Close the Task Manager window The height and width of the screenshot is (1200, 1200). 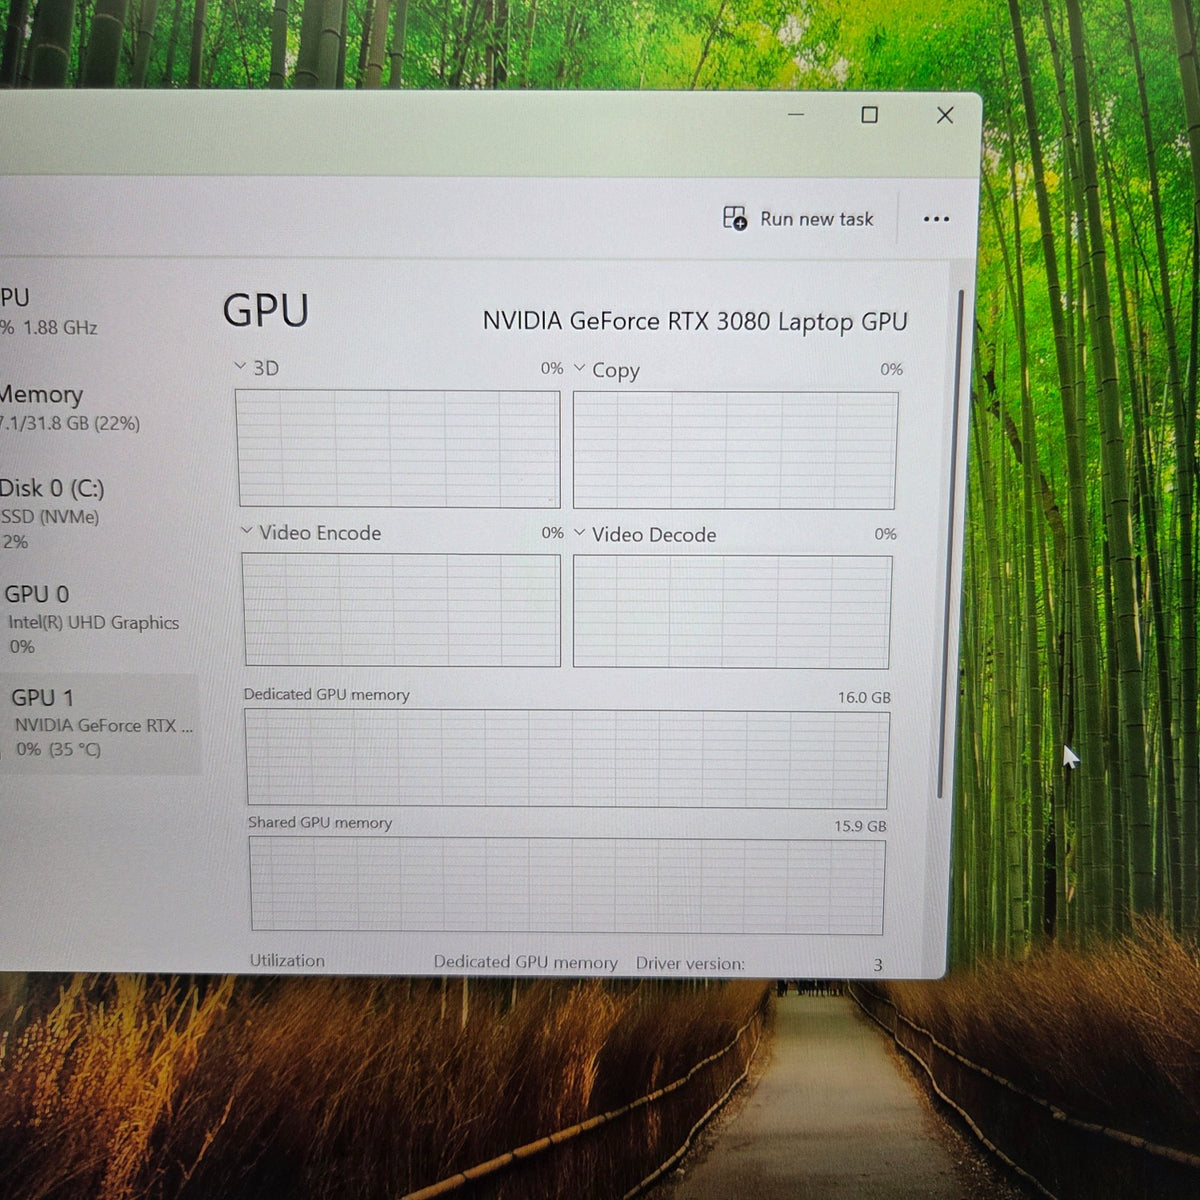[945, 115]
